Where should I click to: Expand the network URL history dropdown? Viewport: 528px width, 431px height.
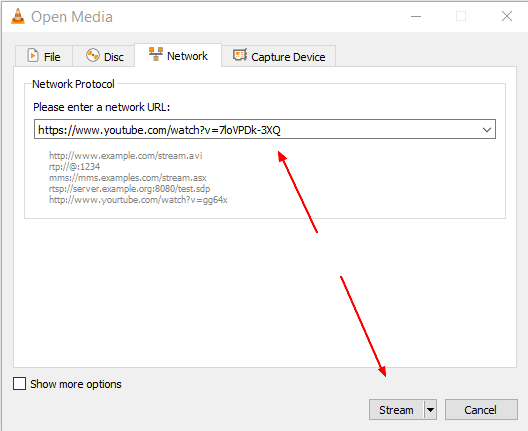coord(487,130)
